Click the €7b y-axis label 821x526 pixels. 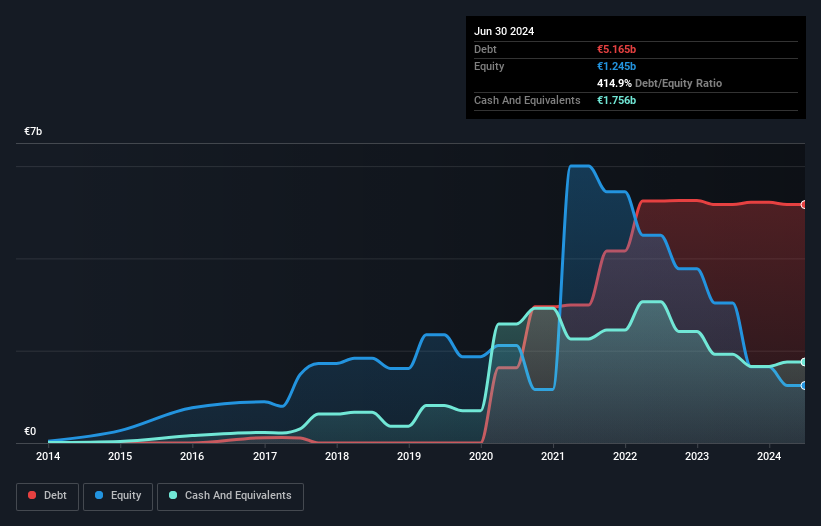coord(33,131)
